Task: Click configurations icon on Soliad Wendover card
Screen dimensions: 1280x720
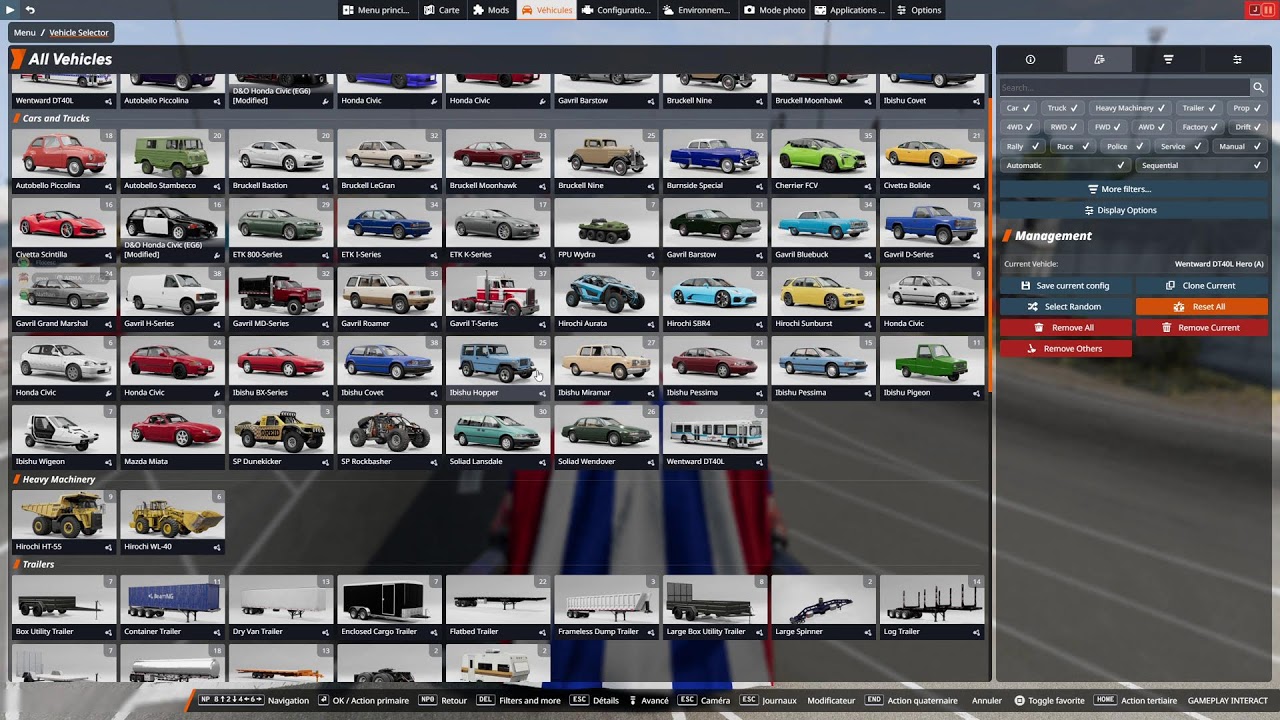Action: (x=651, y=462)
